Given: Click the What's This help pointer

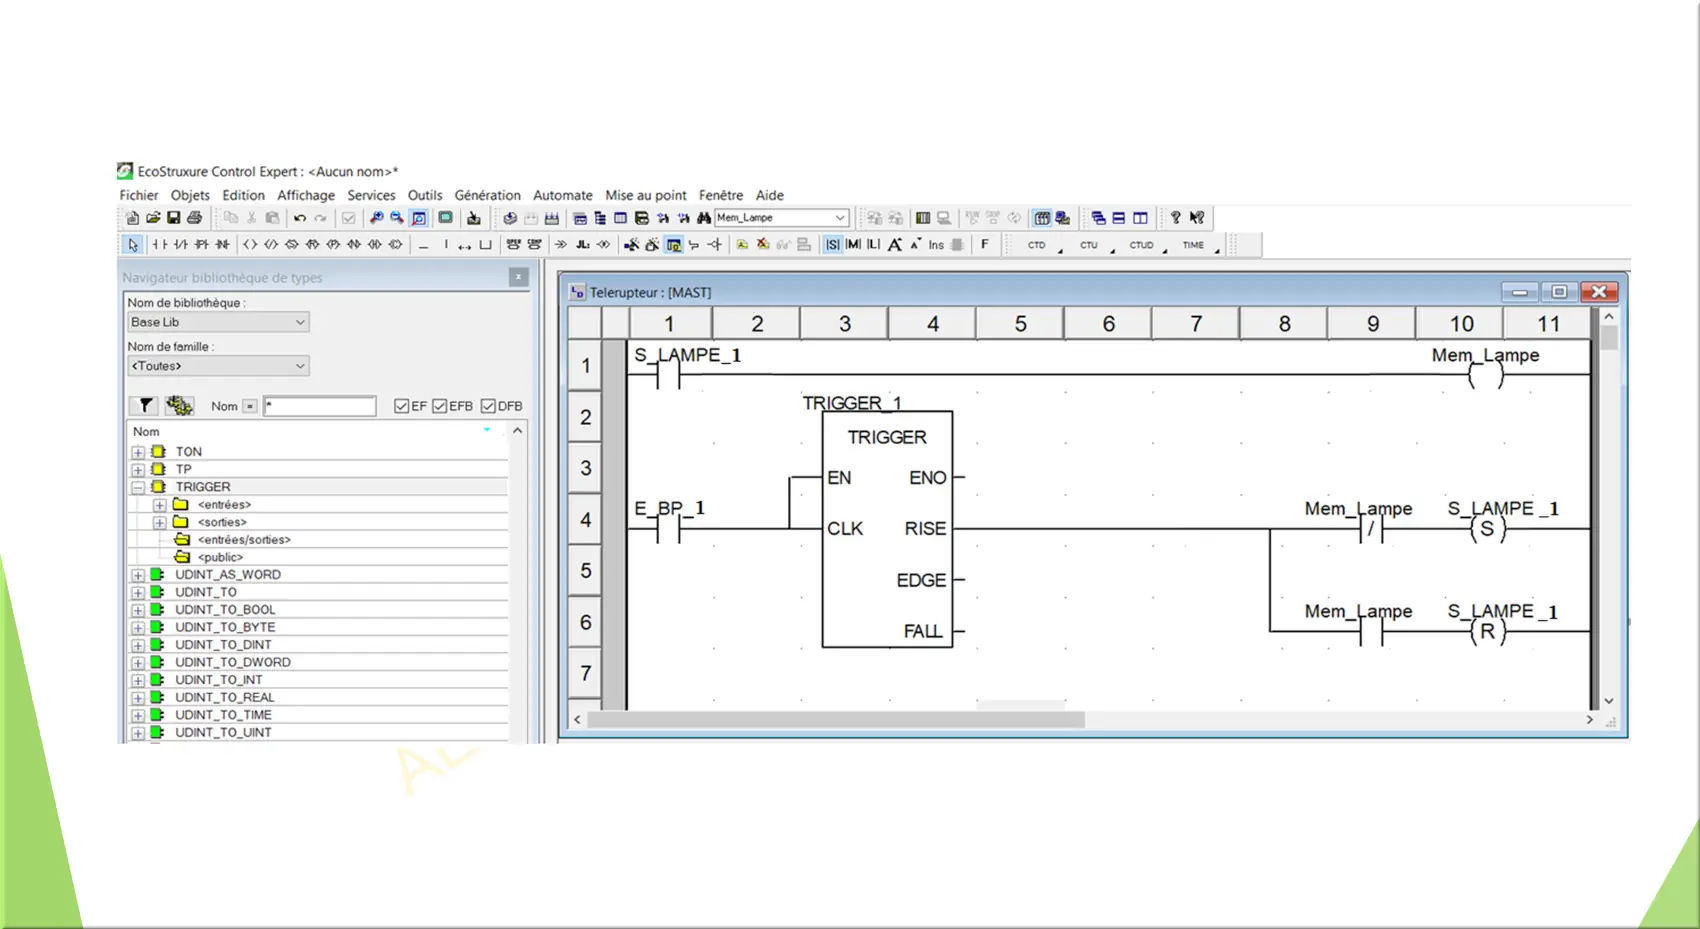Looking at the screenshot, I should click(1197, 218).
